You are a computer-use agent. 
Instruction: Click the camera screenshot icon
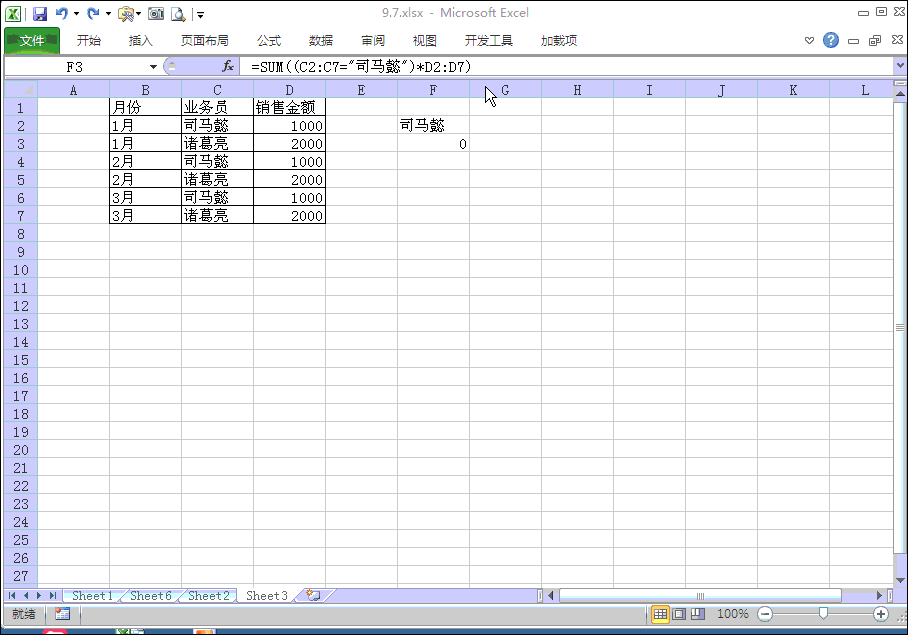coord(156,13)
